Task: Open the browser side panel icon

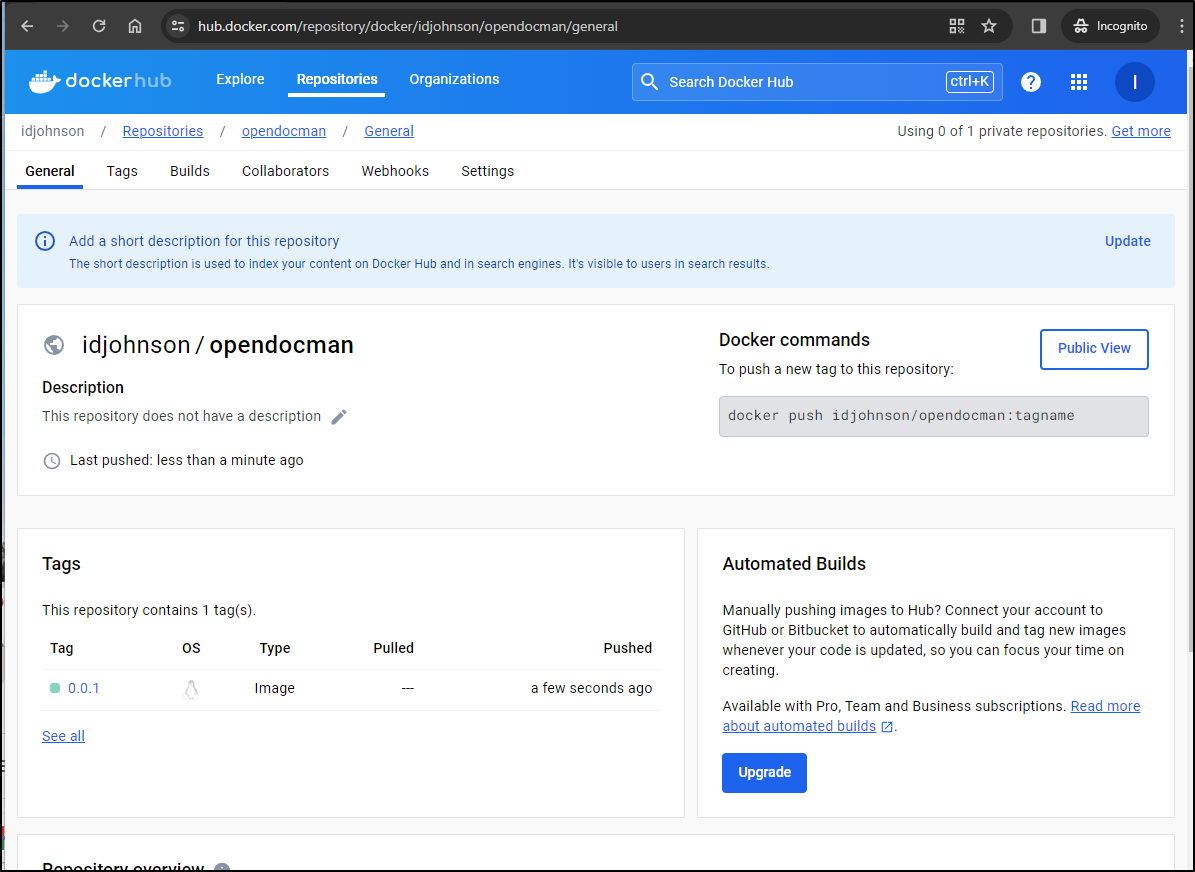Action: point(1039,26)
